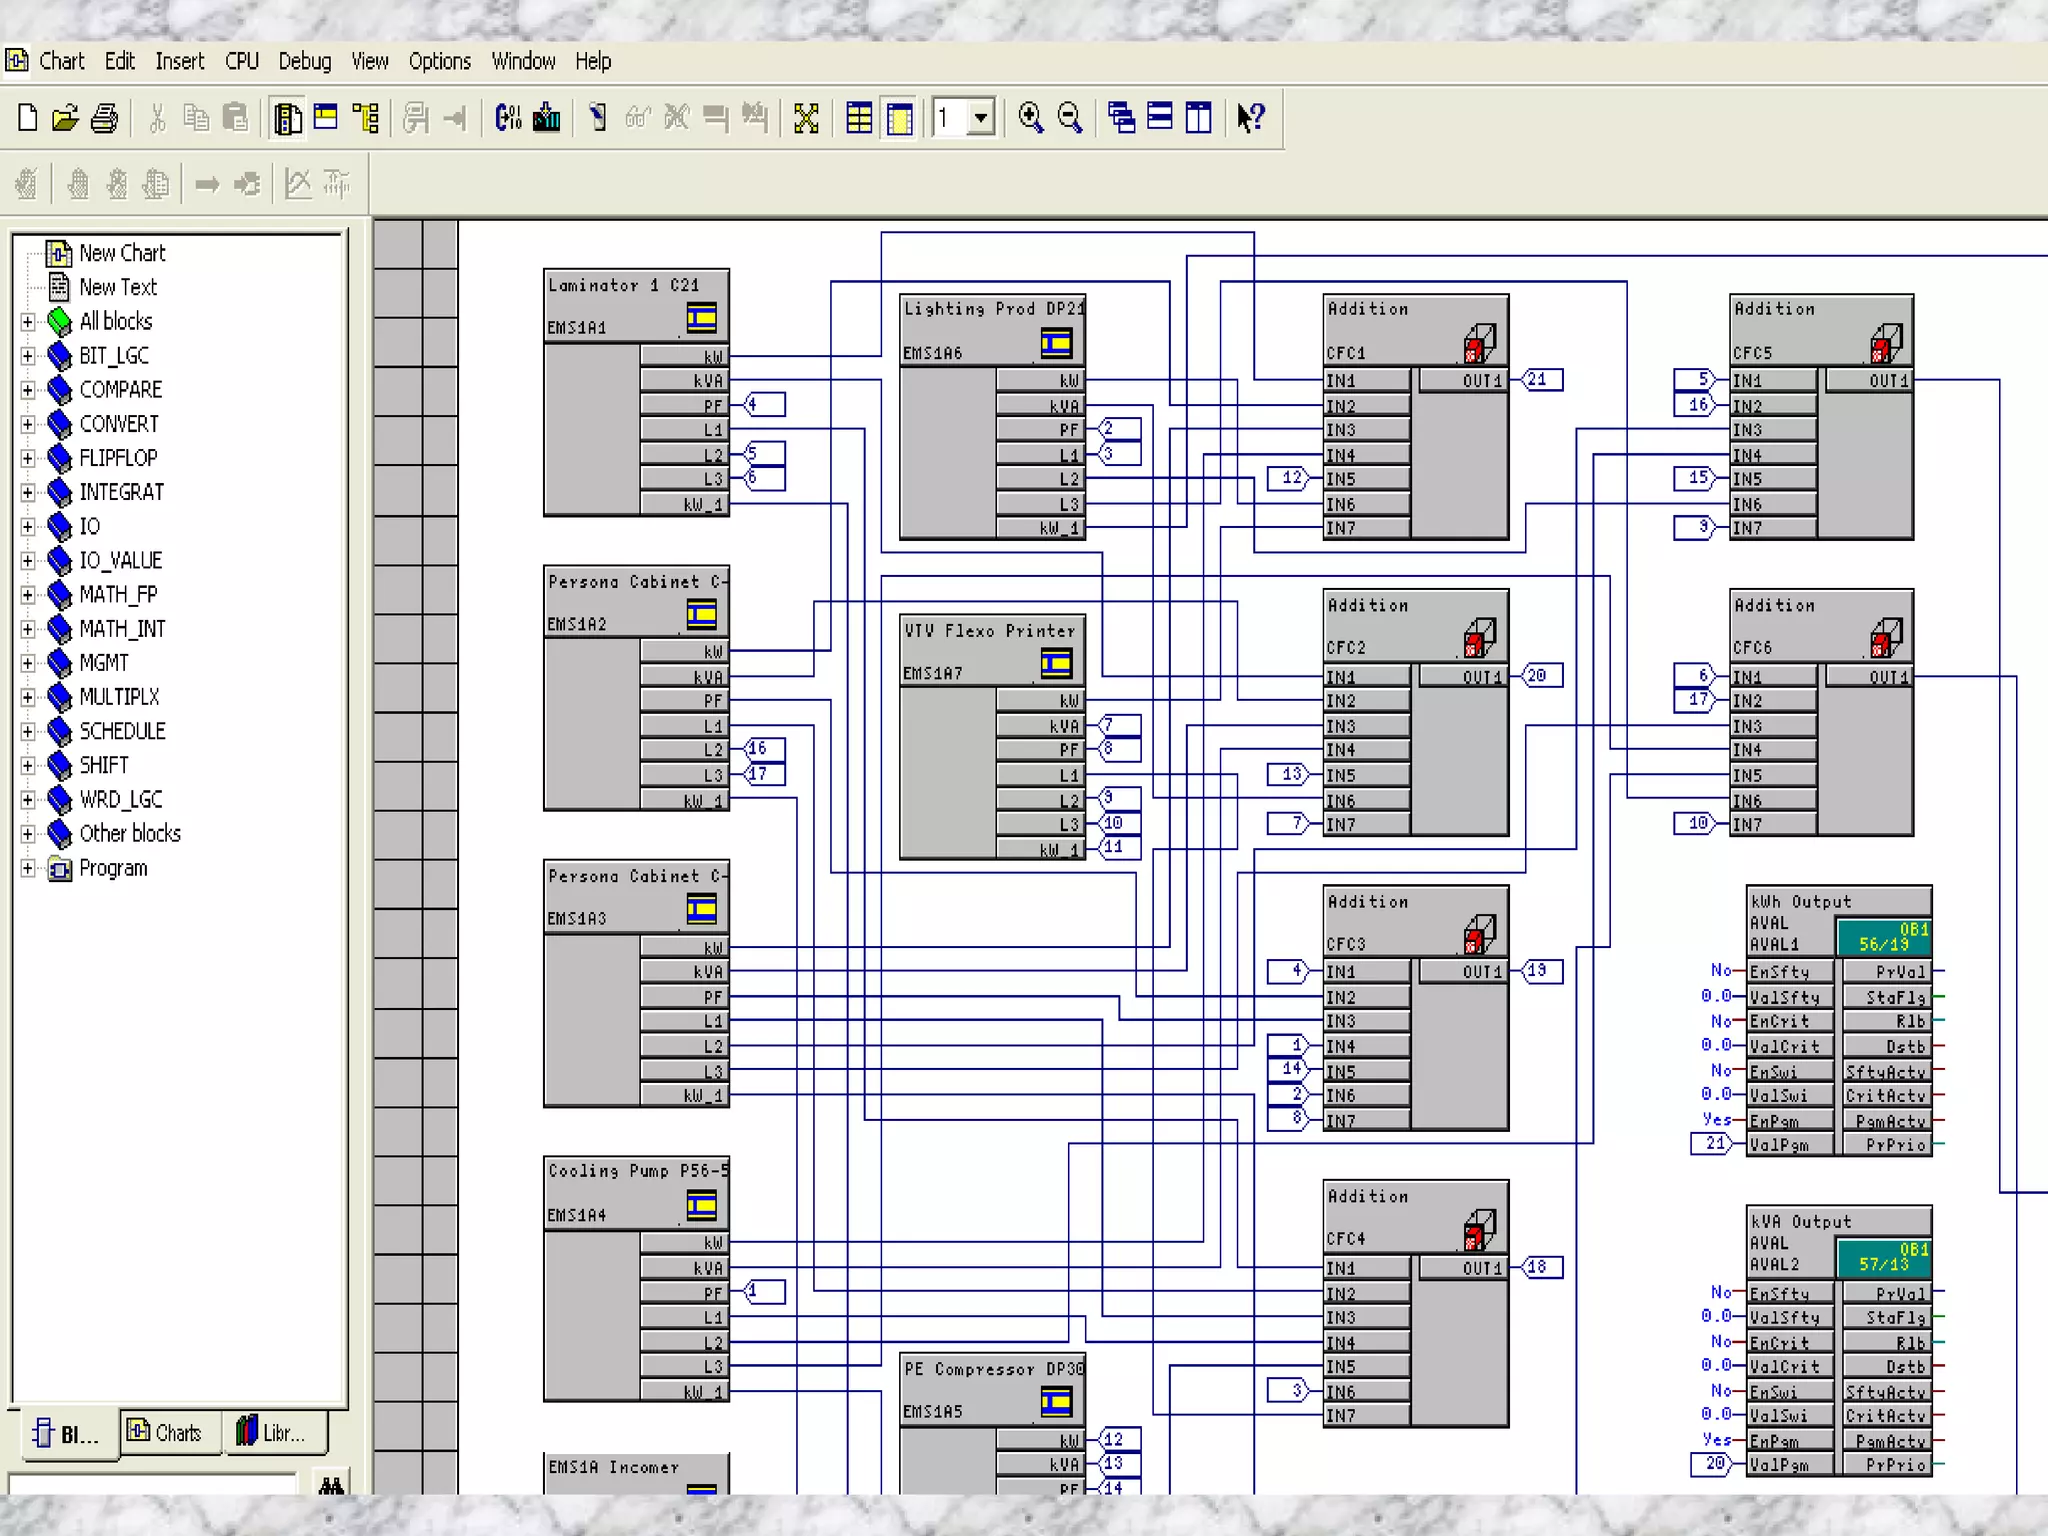Image resolution: width=2048 pixels, height=1536 pixels.
Task: Select the SCHEDULE library item
Action: pyautogui.click(x=123, y=731)
